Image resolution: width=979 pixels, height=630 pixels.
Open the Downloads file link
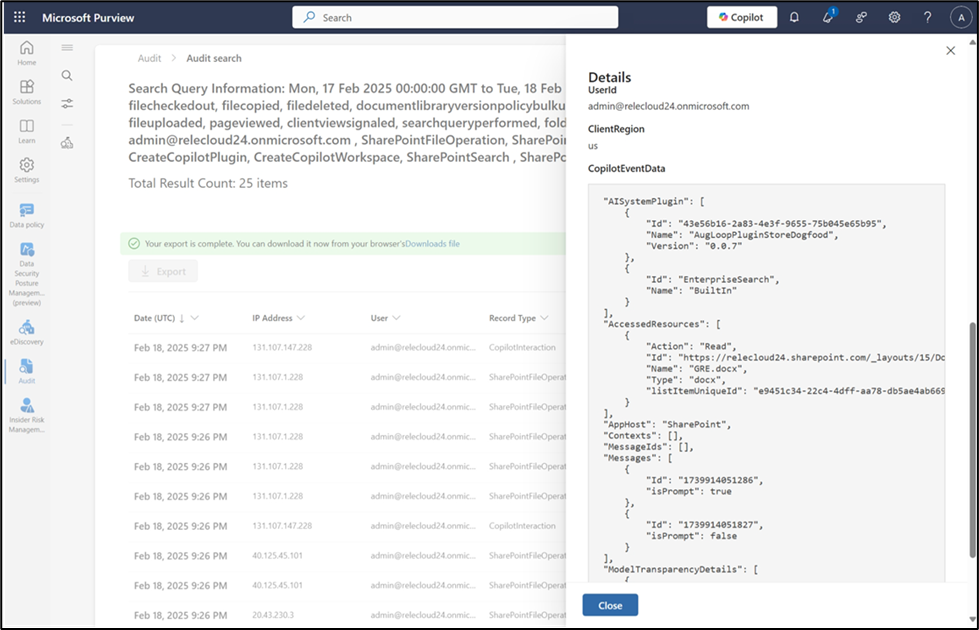tap(432, 244)
